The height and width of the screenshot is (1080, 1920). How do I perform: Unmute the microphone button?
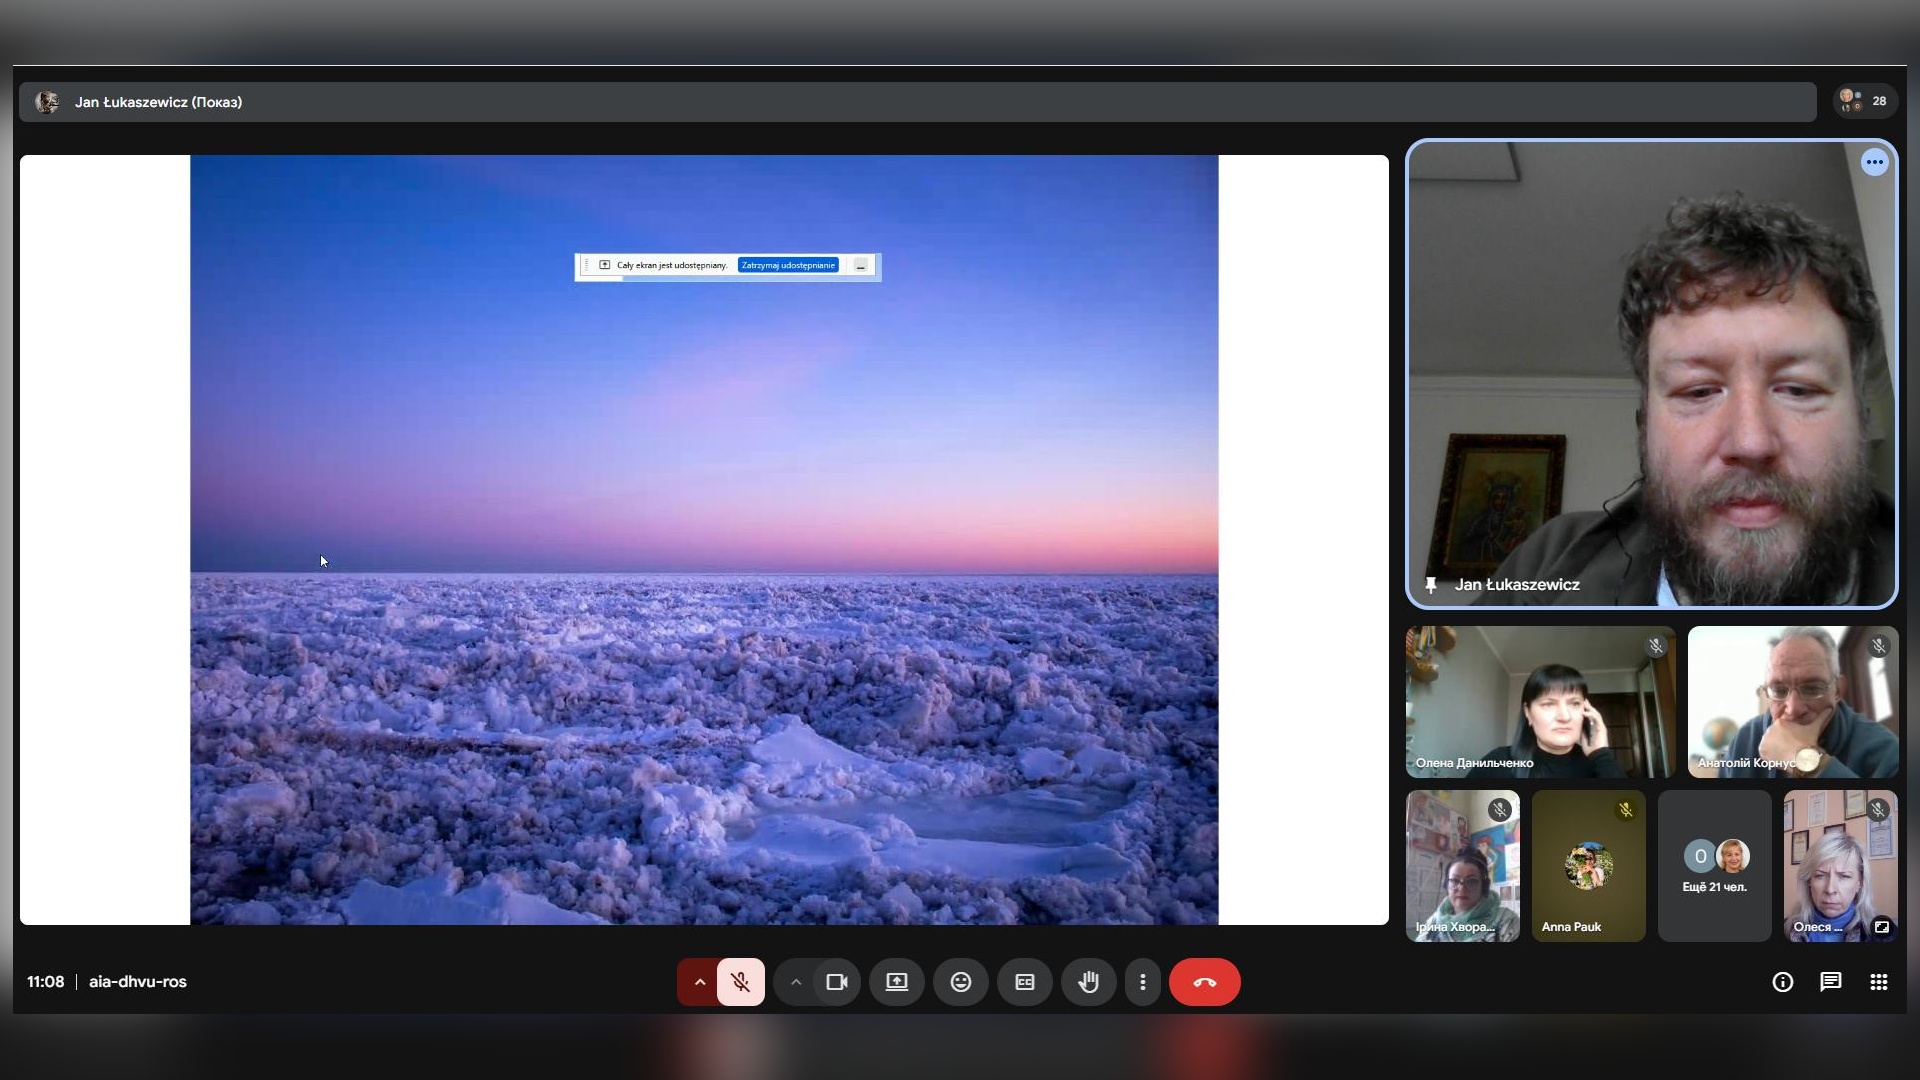740,982
